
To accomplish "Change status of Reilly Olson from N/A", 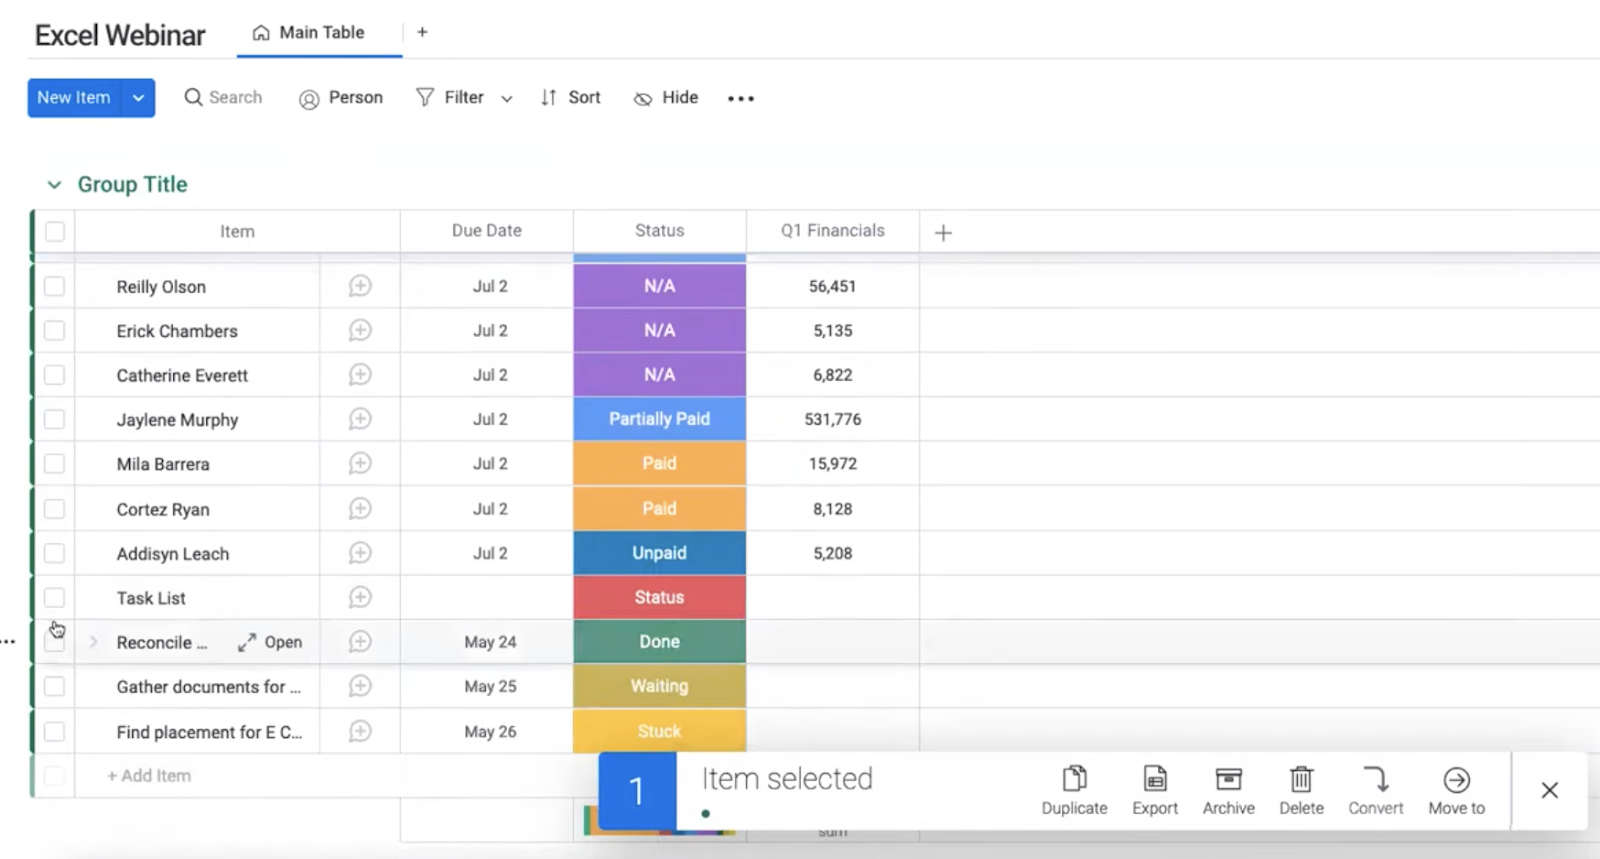I will point(660,286).
